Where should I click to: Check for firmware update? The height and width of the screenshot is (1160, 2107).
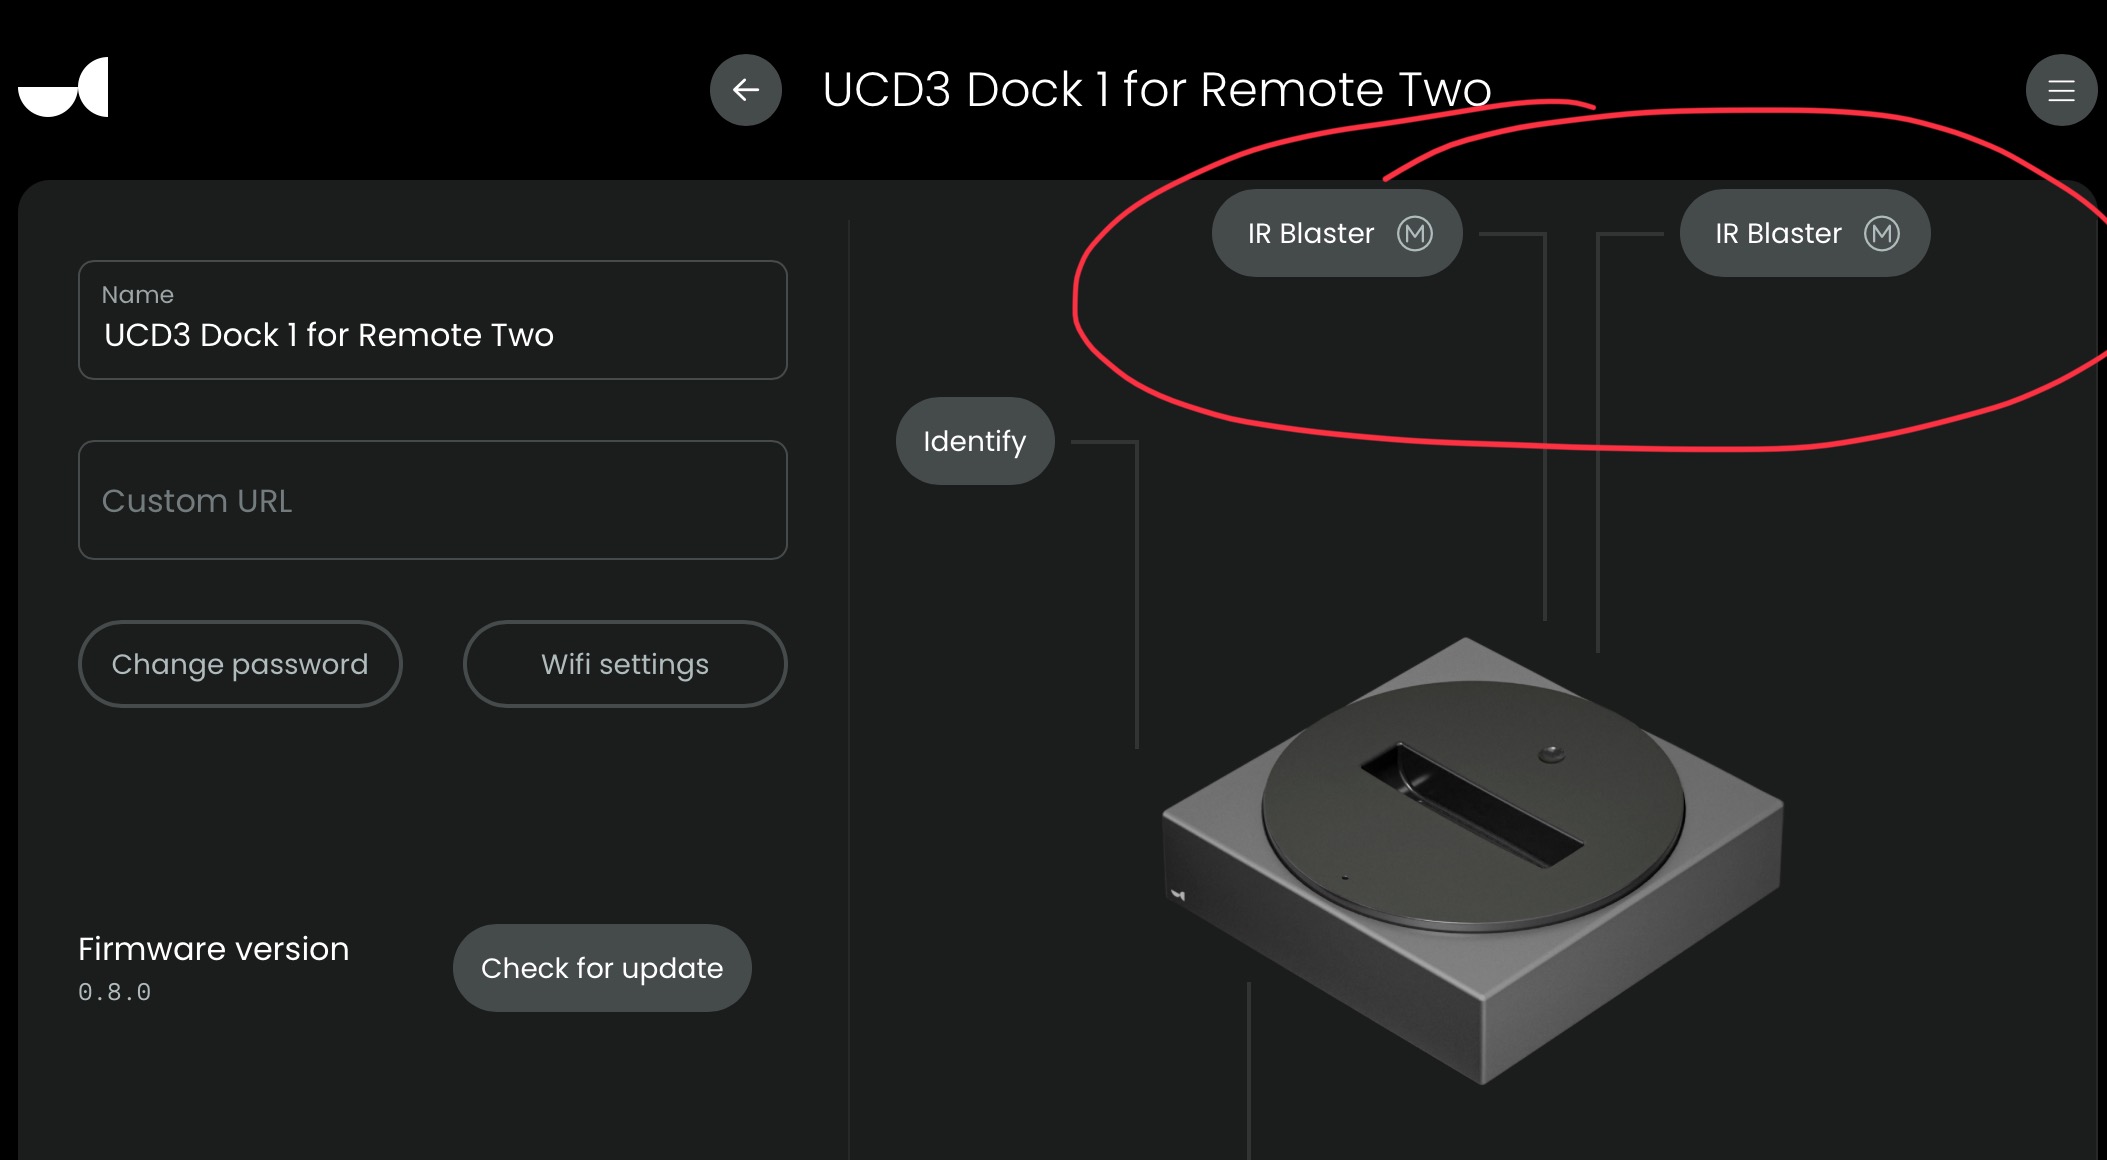click(602, 968)
